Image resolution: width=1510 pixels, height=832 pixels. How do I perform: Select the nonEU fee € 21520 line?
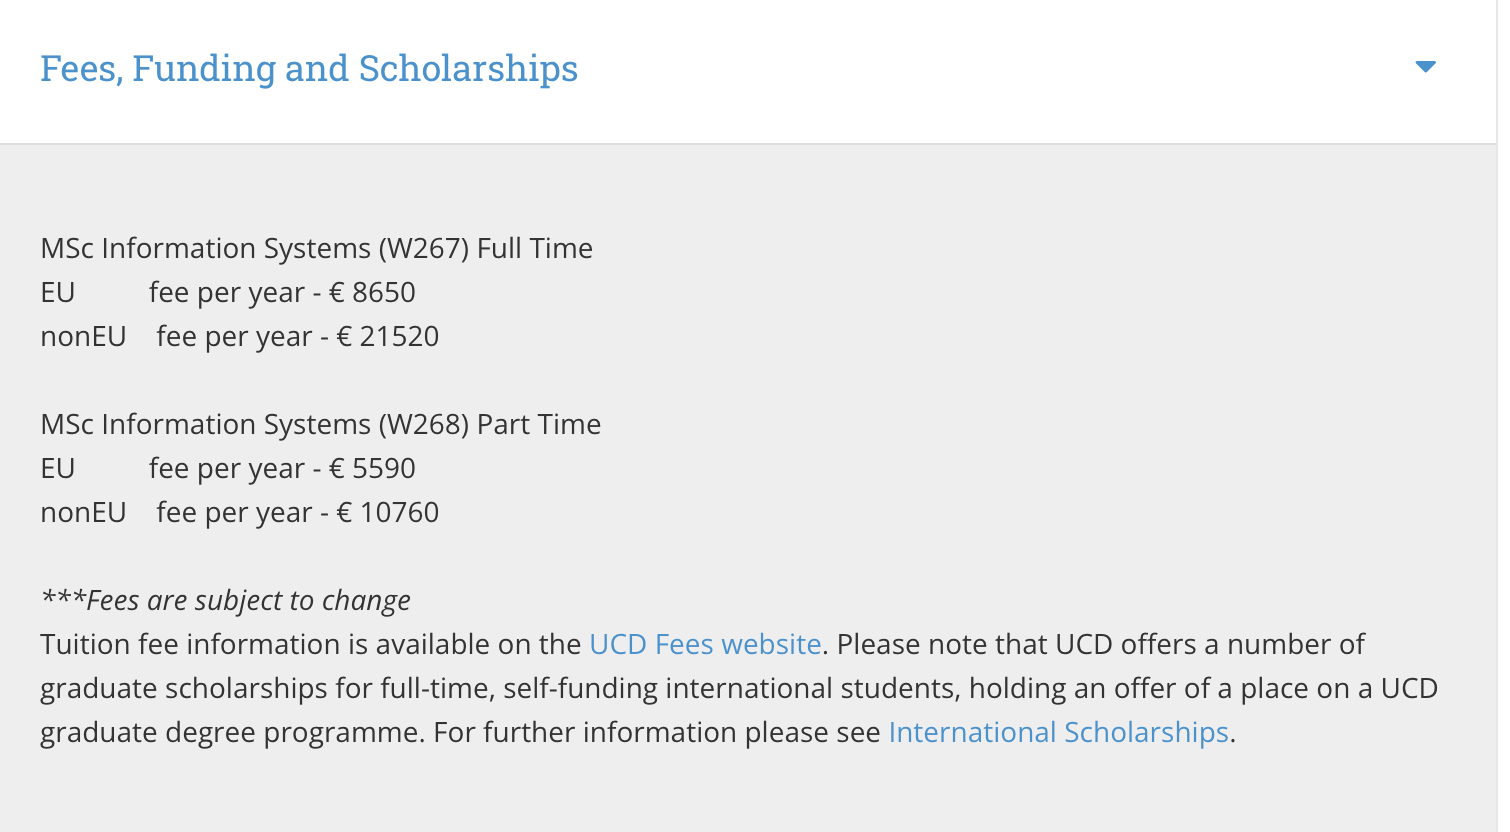(239, 336)
